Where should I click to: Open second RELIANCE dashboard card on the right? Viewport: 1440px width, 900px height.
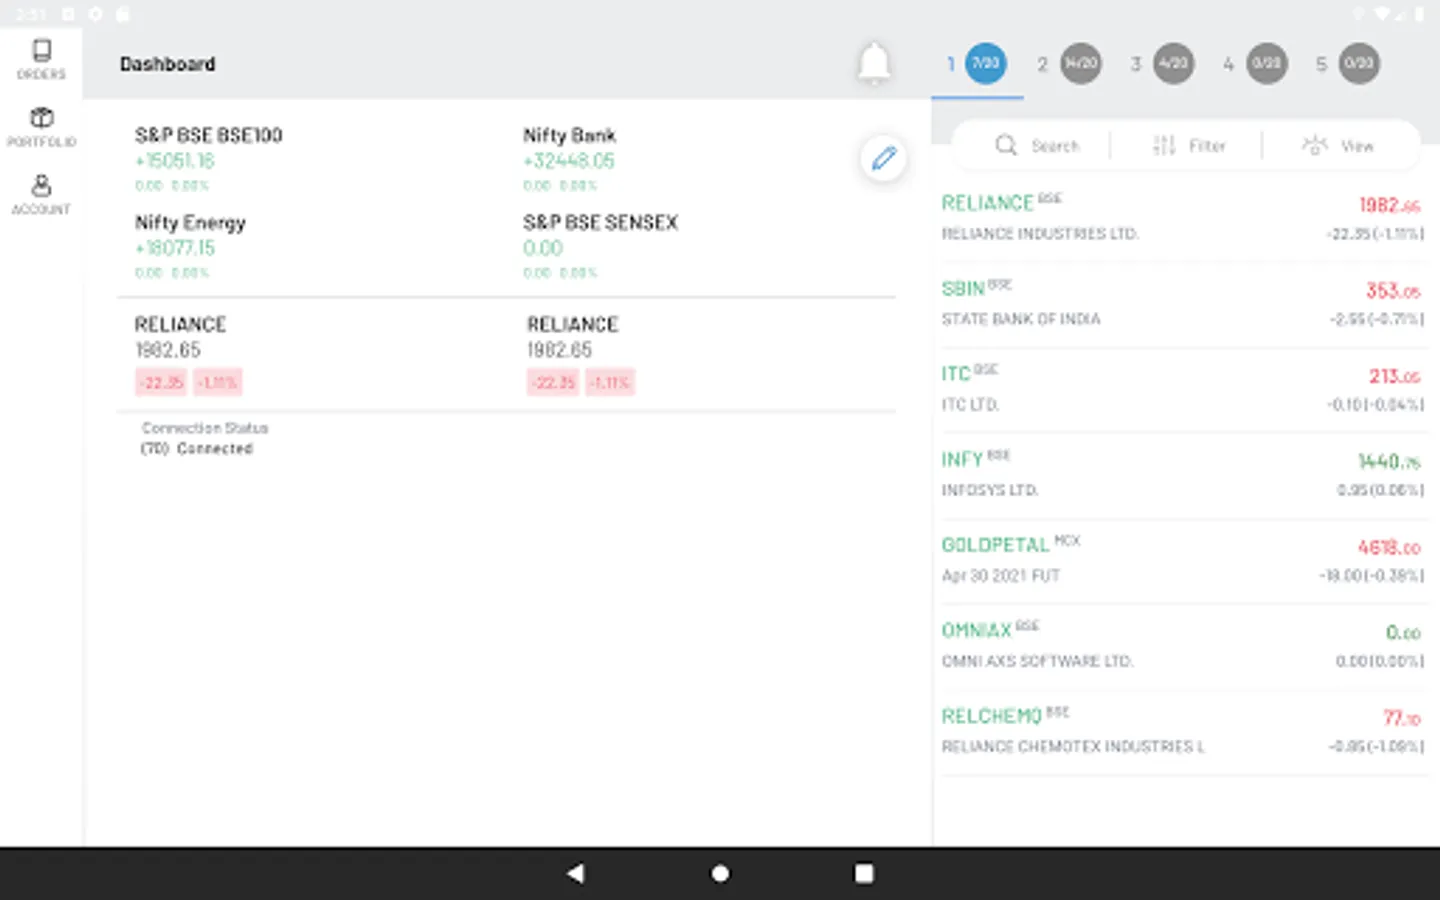click(580, 354)
